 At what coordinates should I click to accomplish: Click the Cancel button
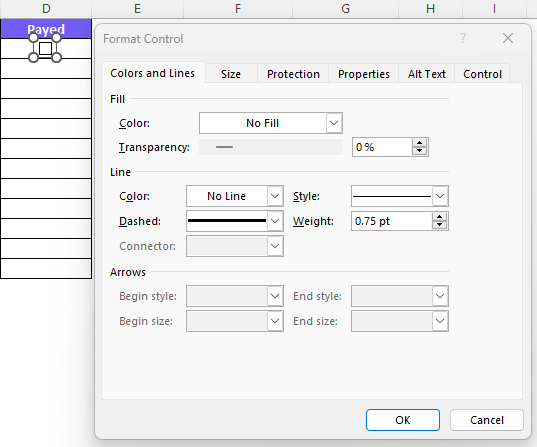[x=487, y=420]
